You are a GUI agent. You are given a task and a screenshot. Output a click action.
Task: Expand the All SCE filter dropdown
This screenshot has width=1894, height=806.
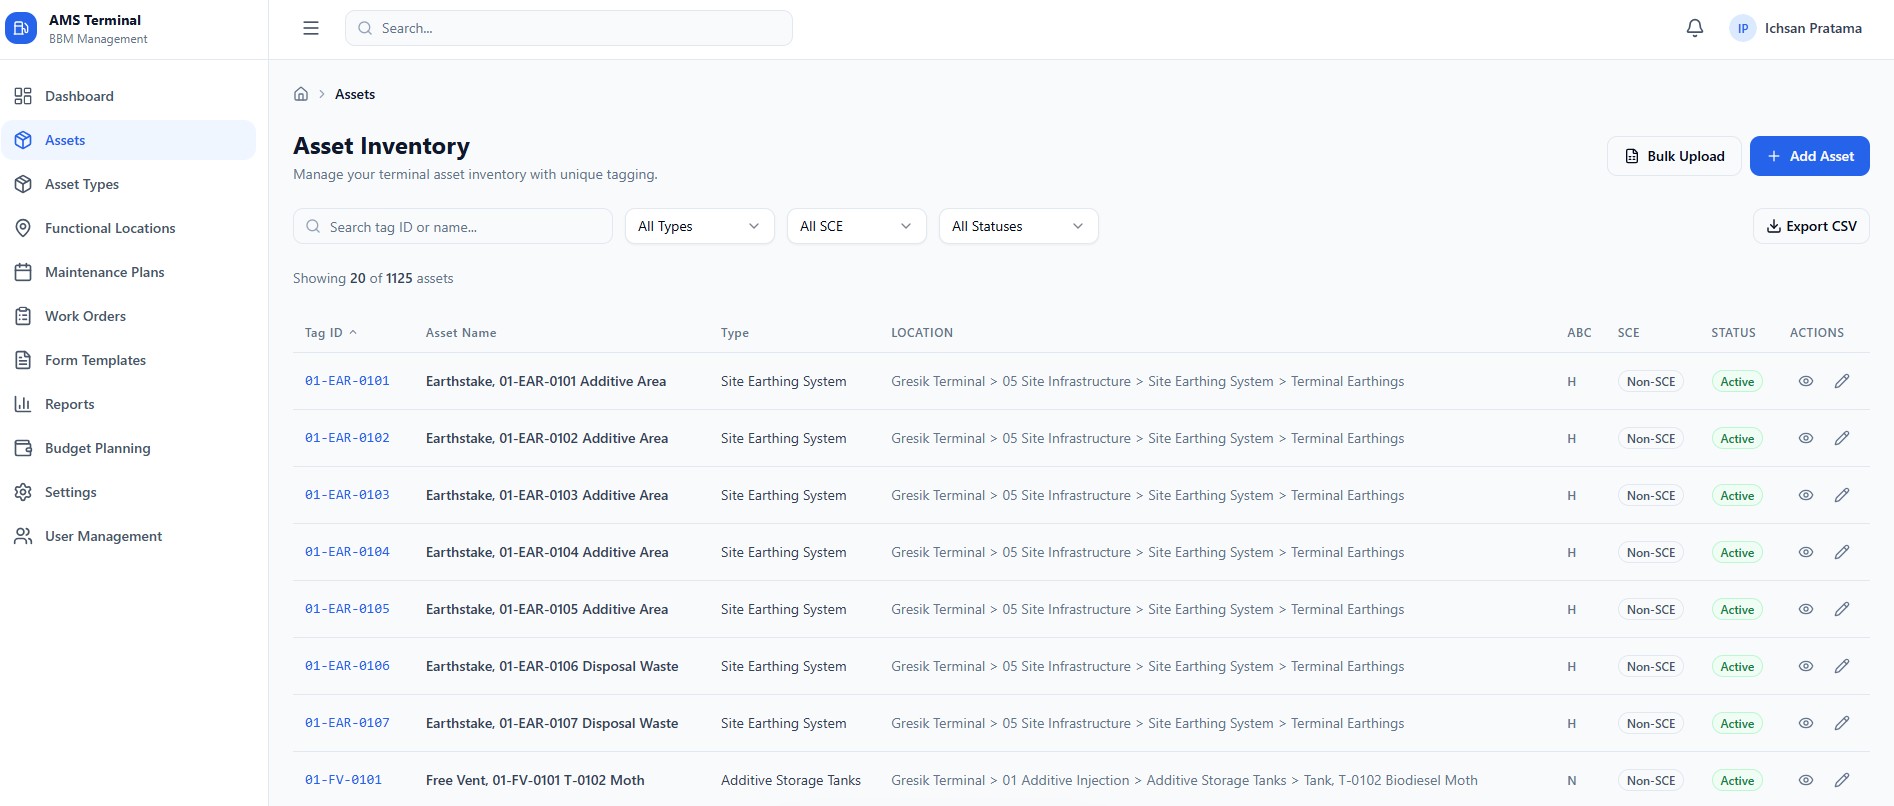point(856,226)
